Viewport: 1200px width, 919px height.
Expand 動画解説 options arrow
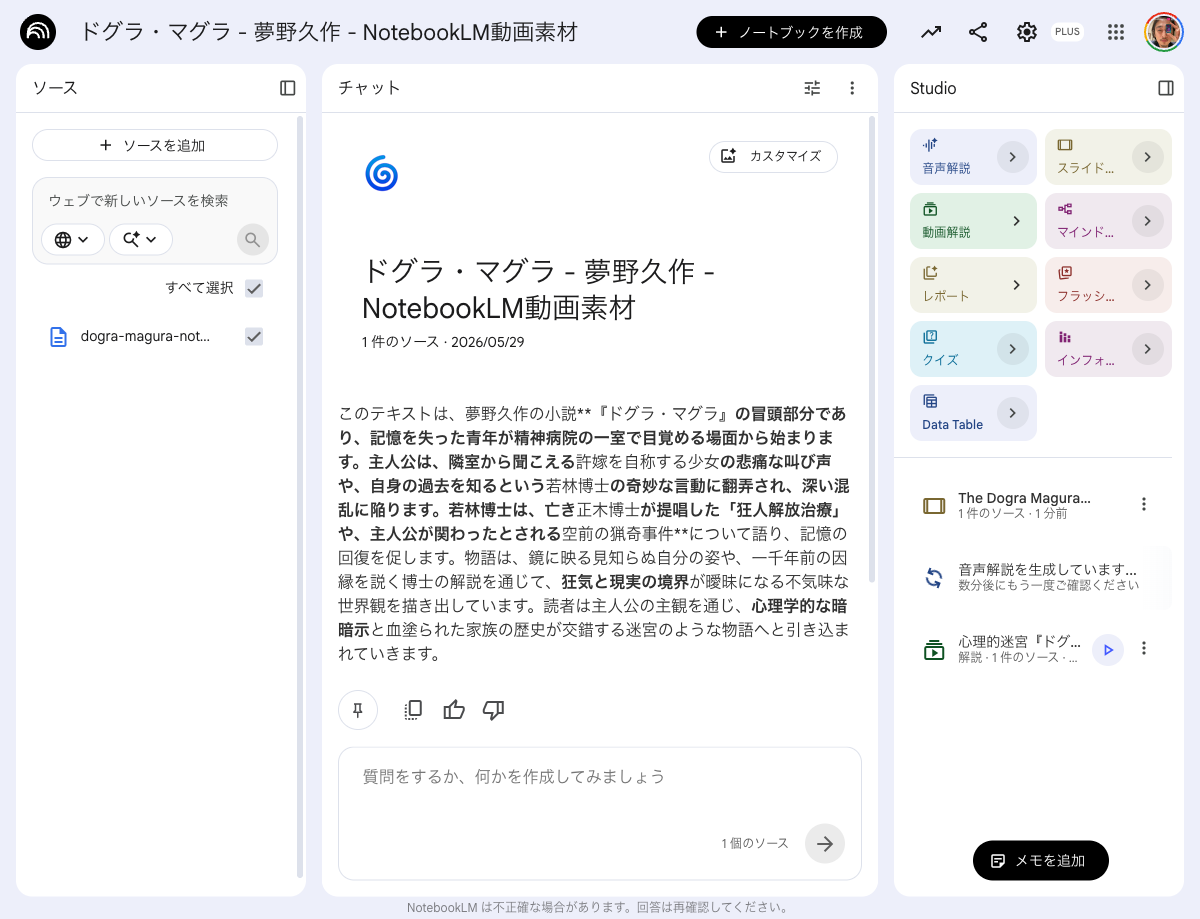1016,221
